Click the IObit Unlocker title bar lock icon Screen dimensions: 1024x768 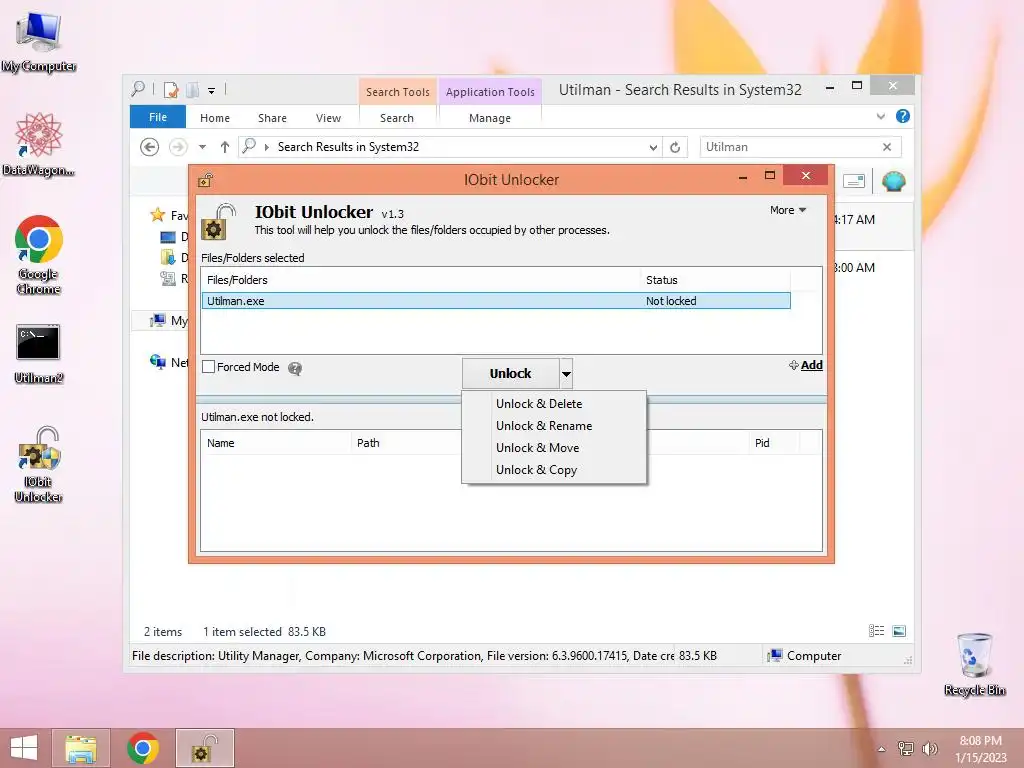click(x=206, y=180)
